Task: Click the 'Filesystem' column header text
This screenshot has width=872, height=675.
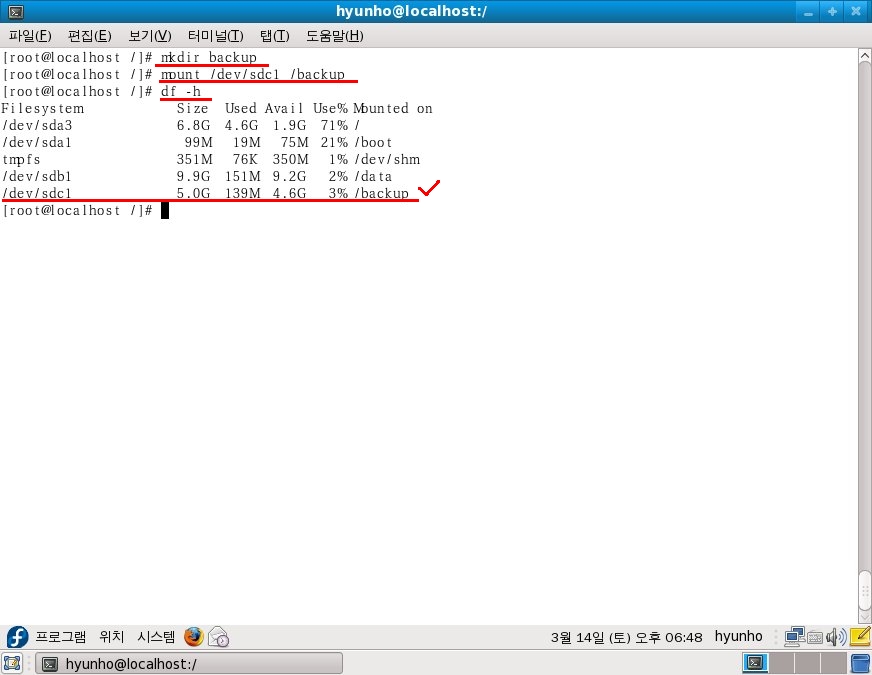Action: coord(43,108)
